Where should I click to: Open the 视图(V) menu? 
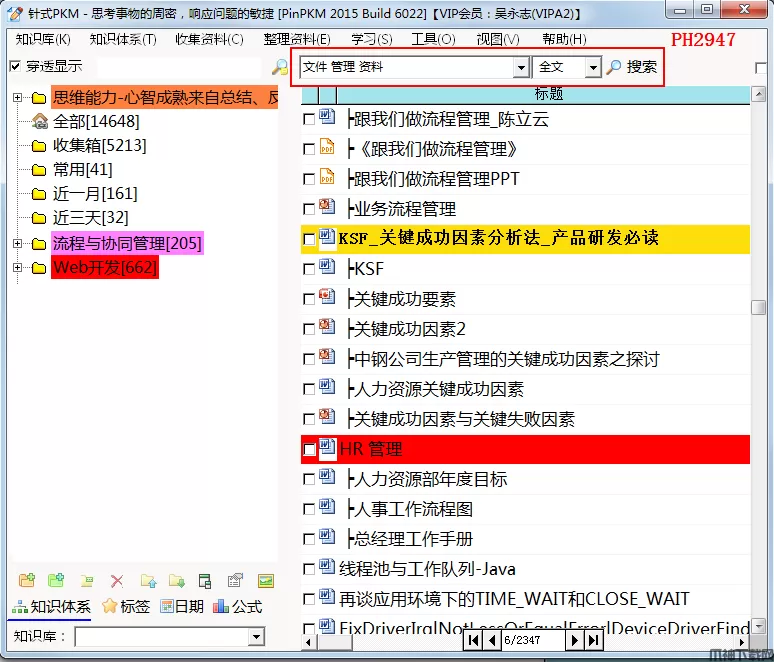click(498, 39)
